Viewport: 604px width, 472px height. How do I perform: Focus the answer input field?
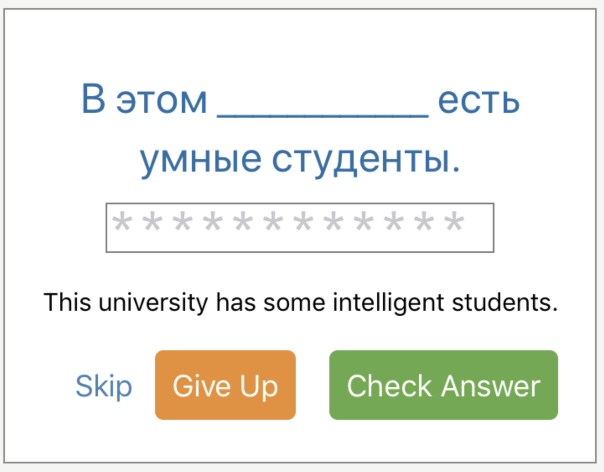[300, 228]
